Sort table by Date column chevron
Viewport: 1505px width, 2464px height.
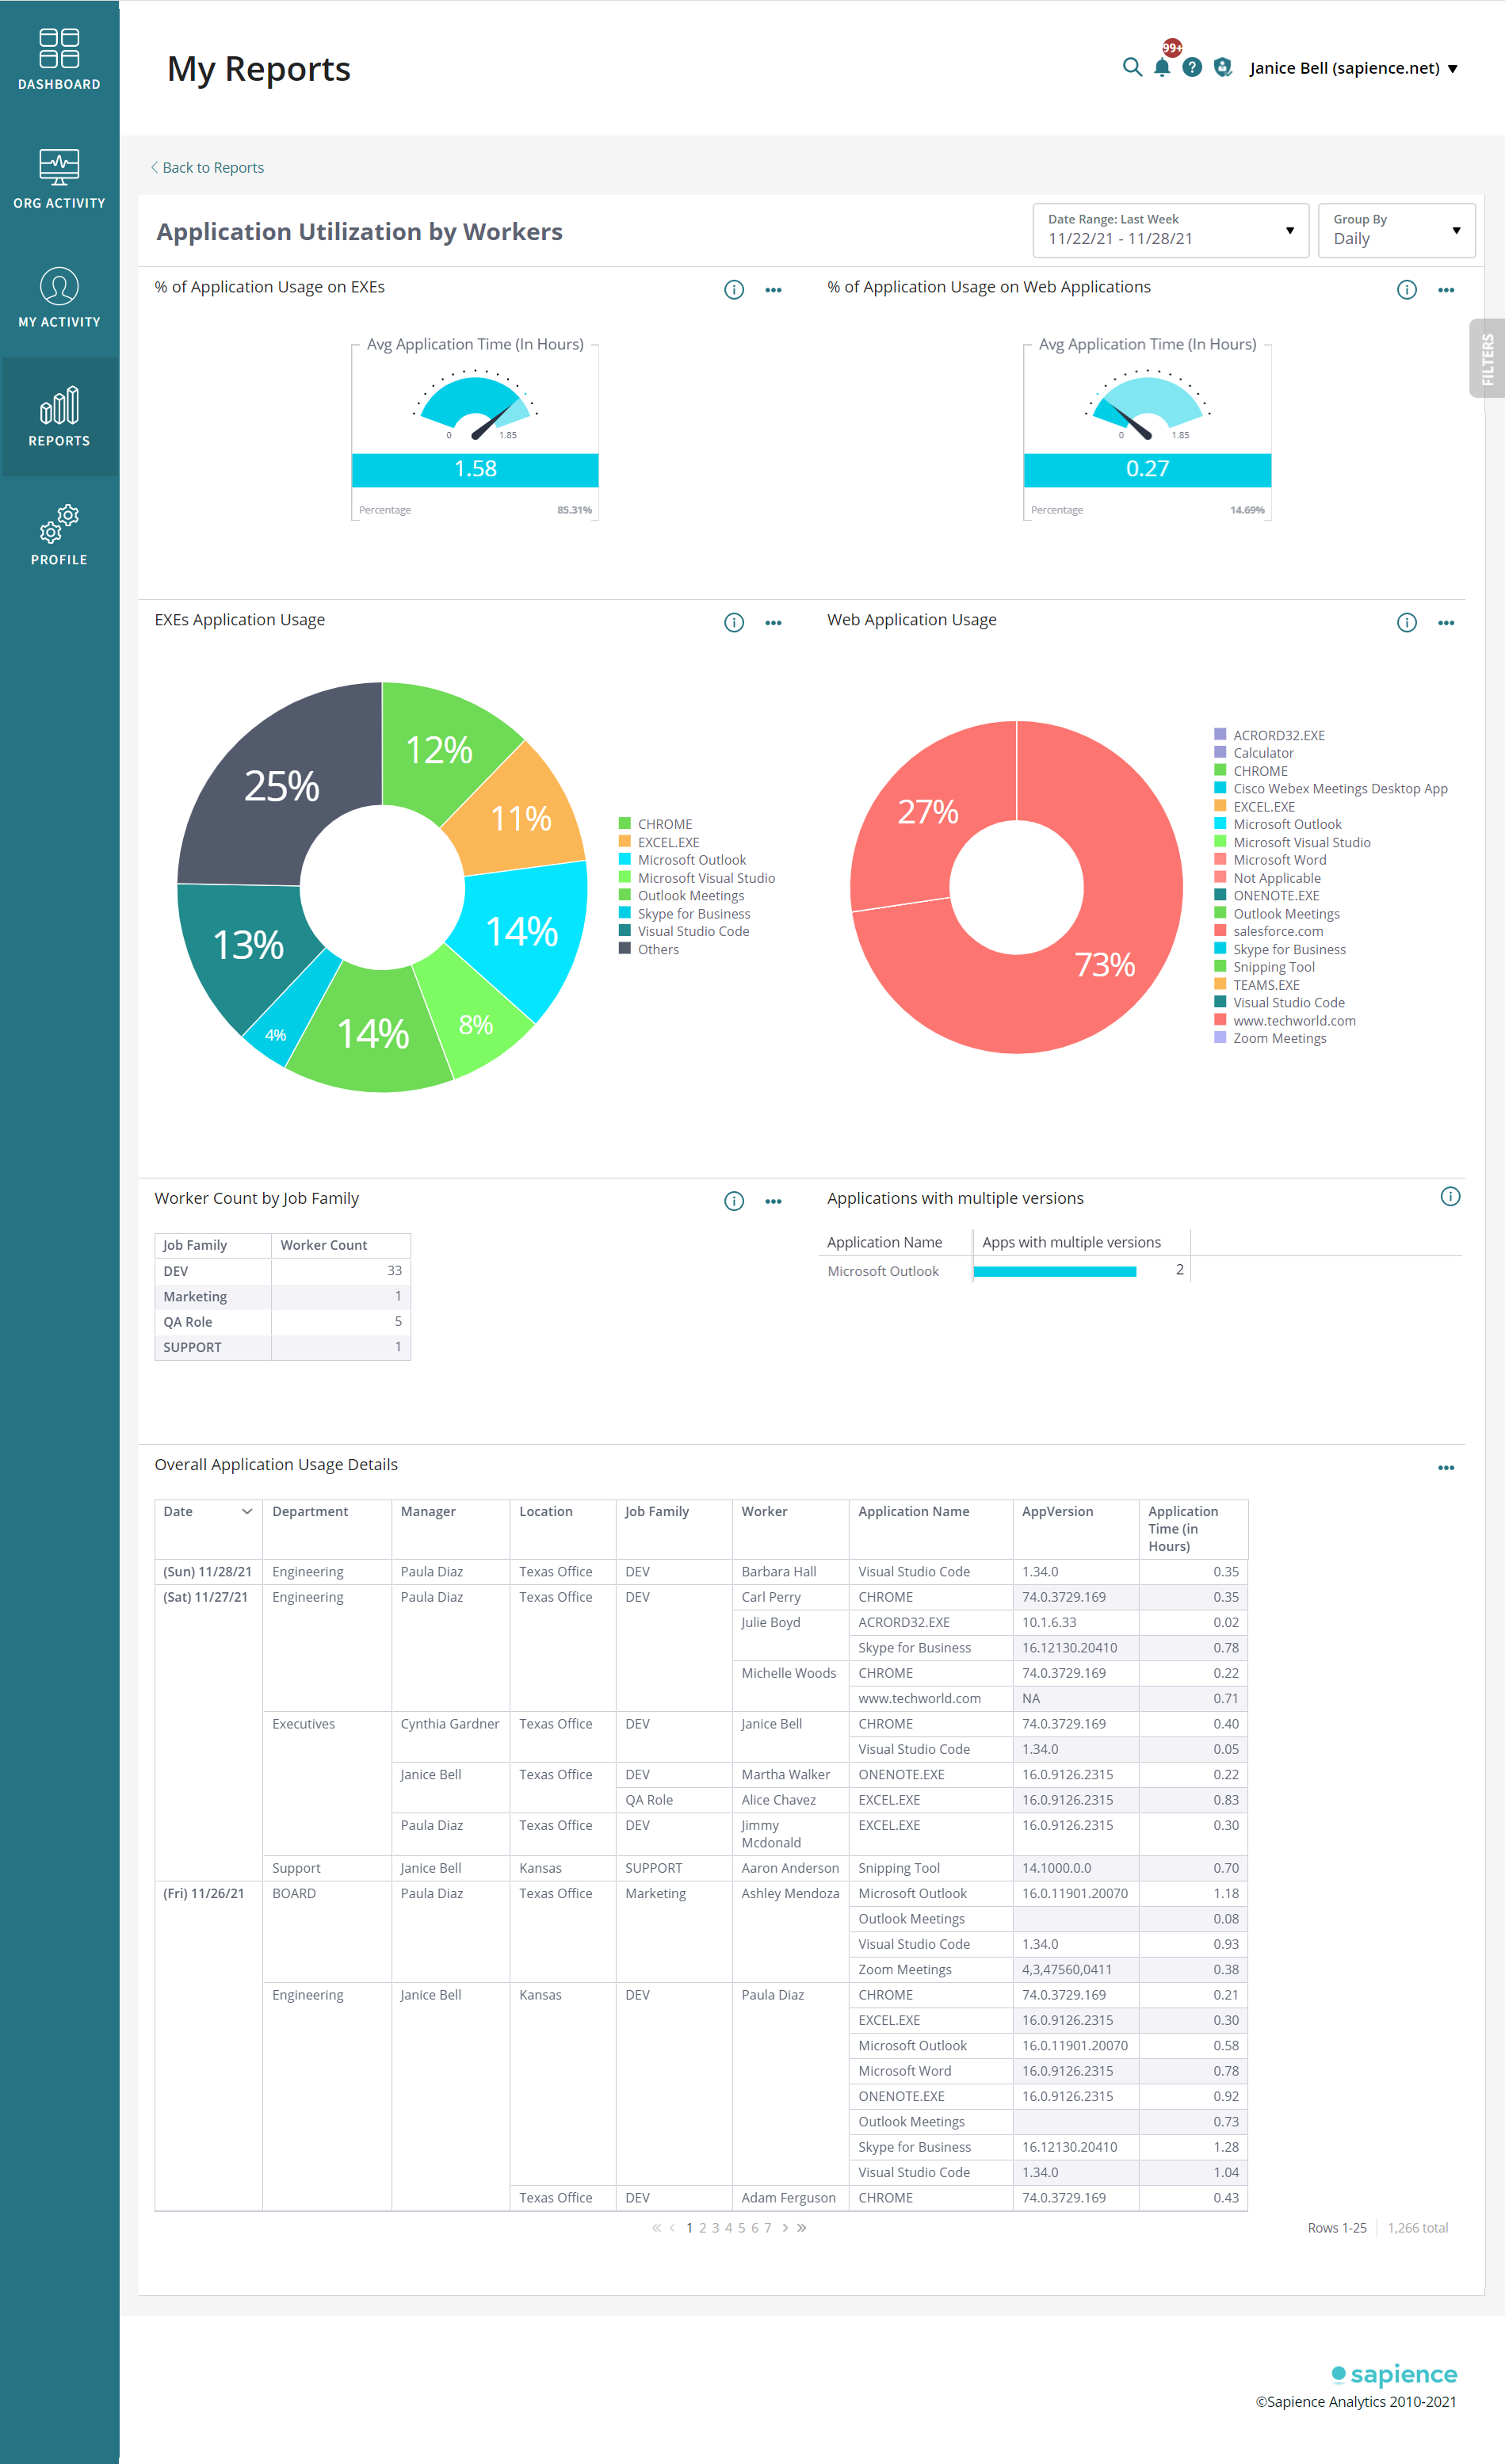(247, 1512)
